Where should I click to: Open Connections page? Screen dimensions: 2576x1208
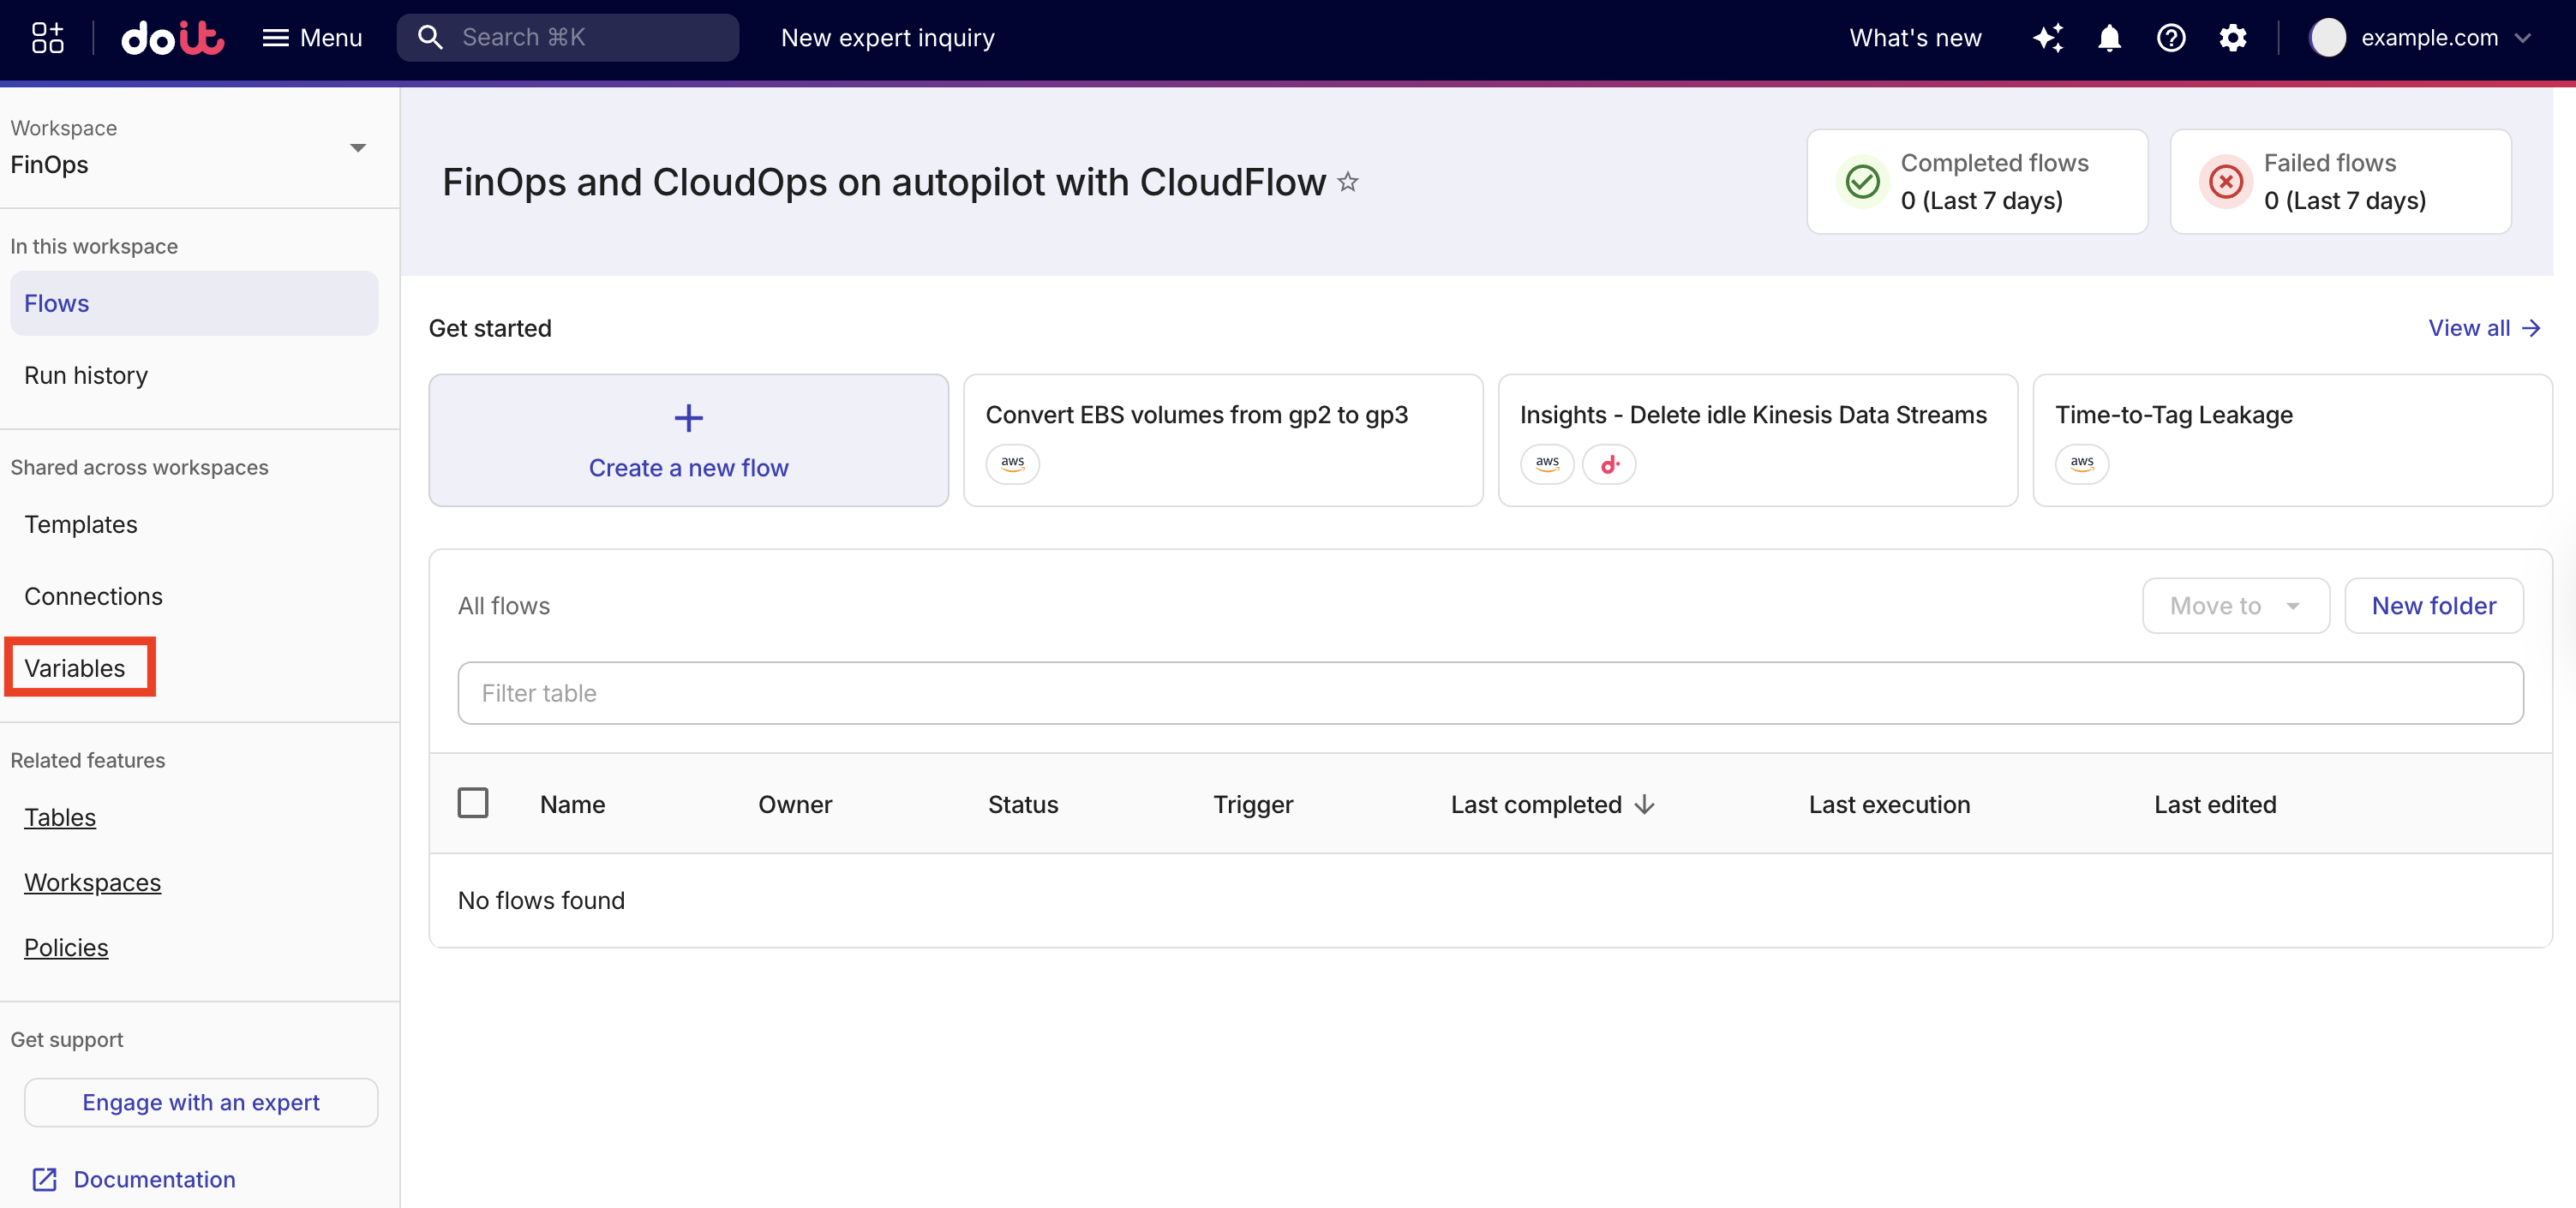pos(93,596)
